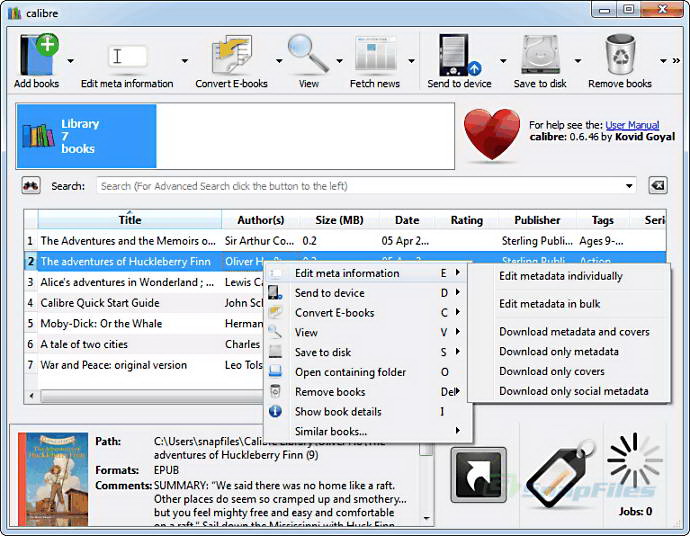This screenshot has height=536, width=690.
Task: Select Download only covers menu entry
Action: [551, 371]
